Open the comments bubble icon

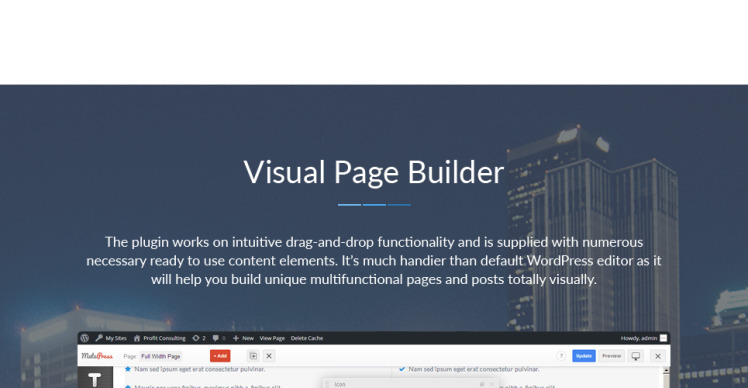click(x=219, y=338)
